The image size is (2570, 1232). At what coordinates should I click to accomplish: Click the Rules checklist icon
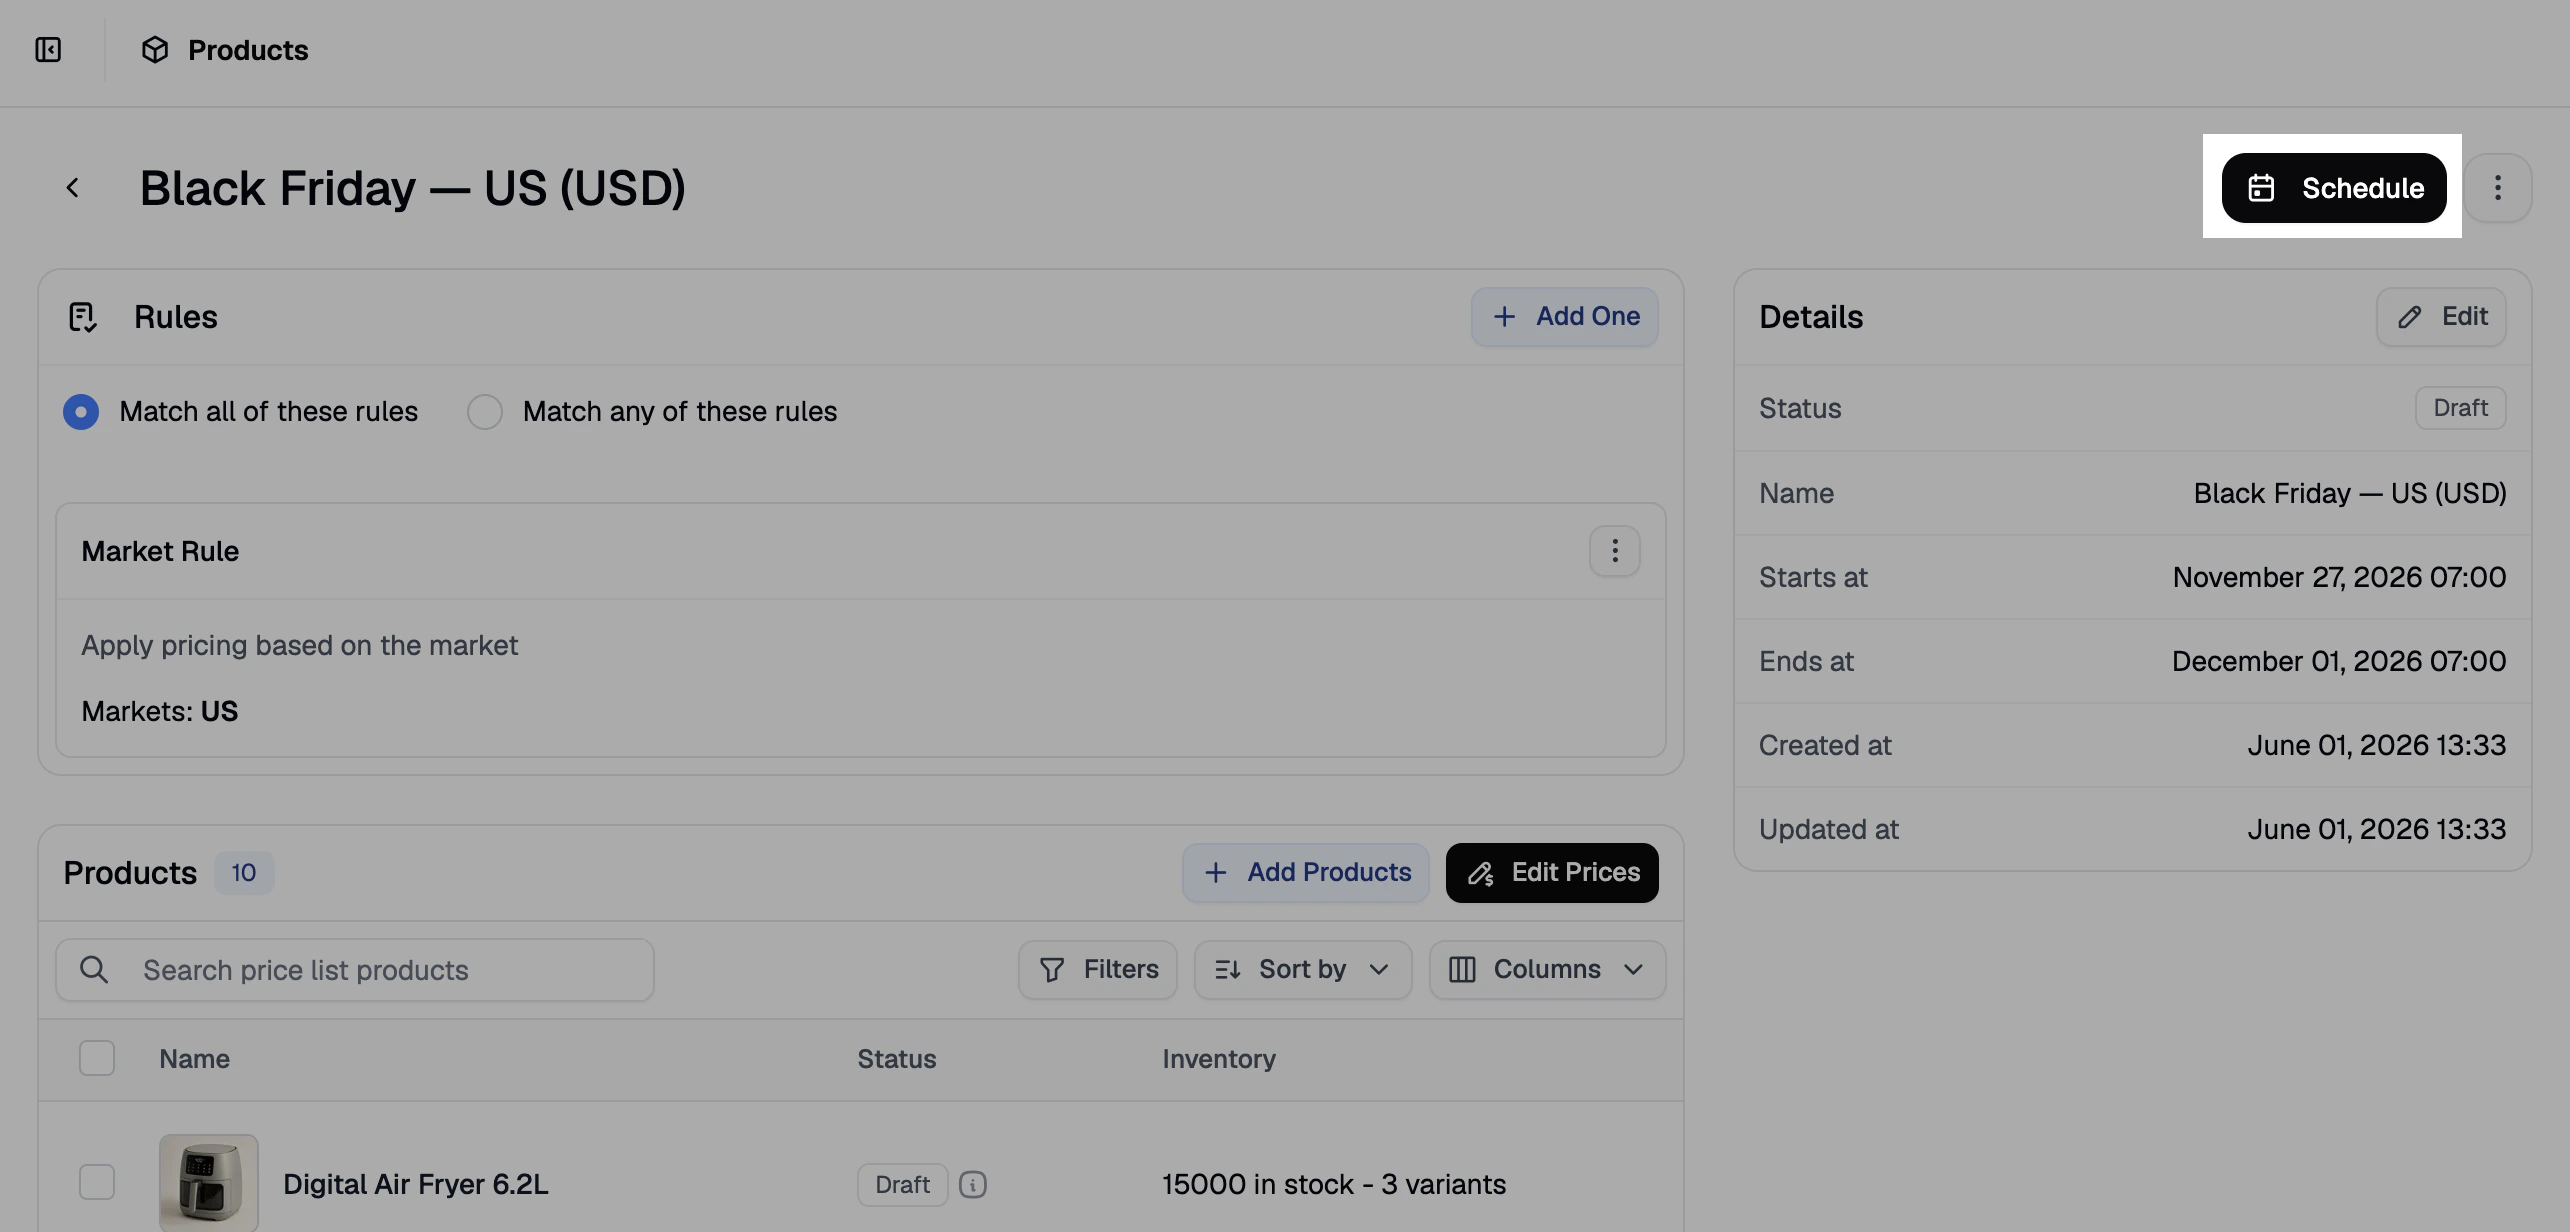coord(83,317)
